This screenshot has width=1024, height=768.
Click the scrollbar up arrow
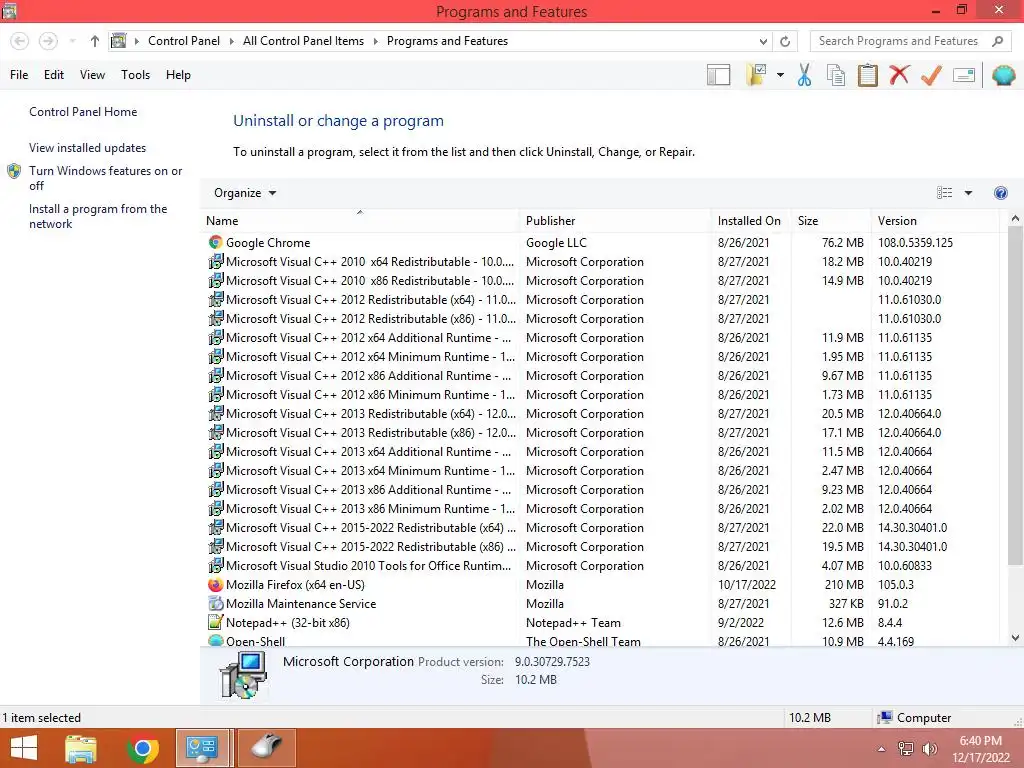[x=1015, y=219]
